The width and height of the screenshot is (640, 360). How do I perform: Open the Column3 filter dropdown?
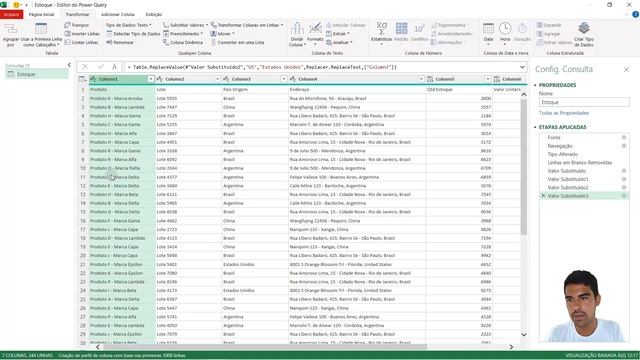(284, 79)
